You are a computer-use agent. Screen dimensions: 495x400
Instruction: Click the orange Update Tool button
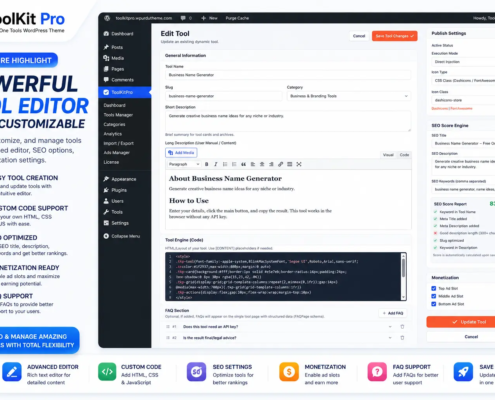(461, 322)
